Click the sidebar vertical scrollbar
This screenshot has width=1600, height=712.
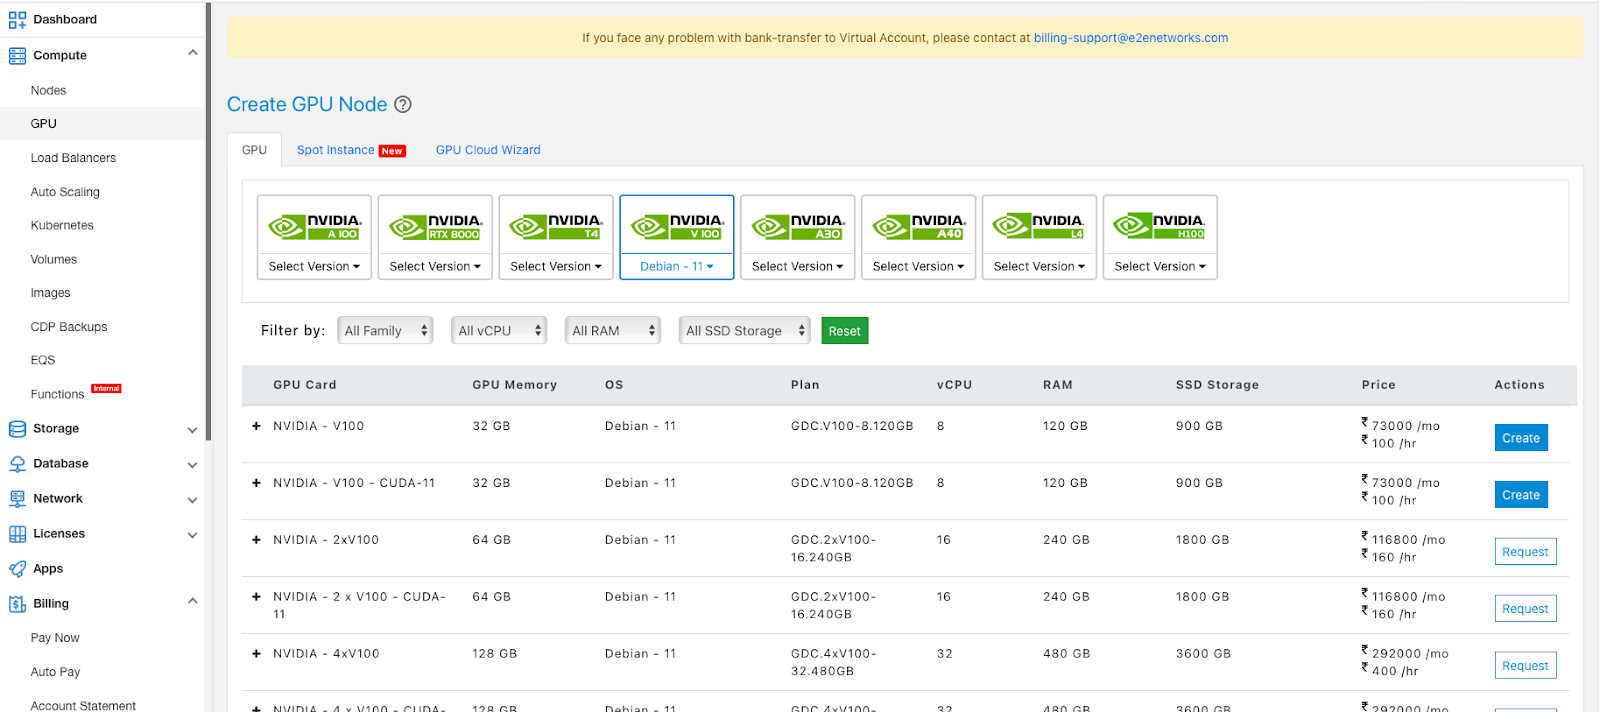(208, 220)
